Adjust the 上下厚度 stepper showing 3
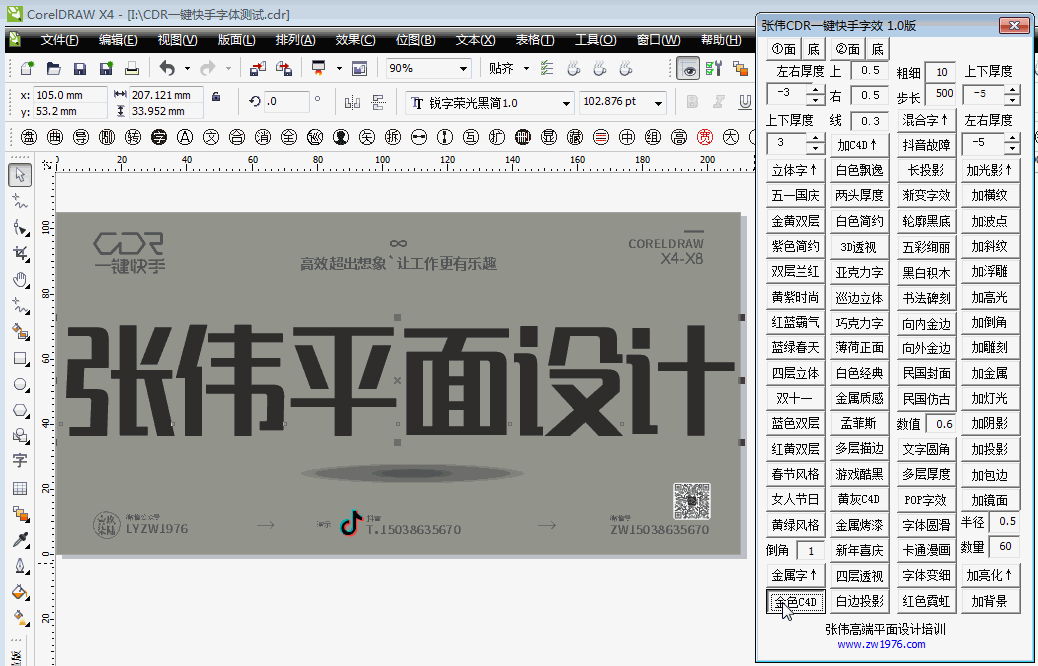Screen dimensions: 1038x666 pos(816,143)
